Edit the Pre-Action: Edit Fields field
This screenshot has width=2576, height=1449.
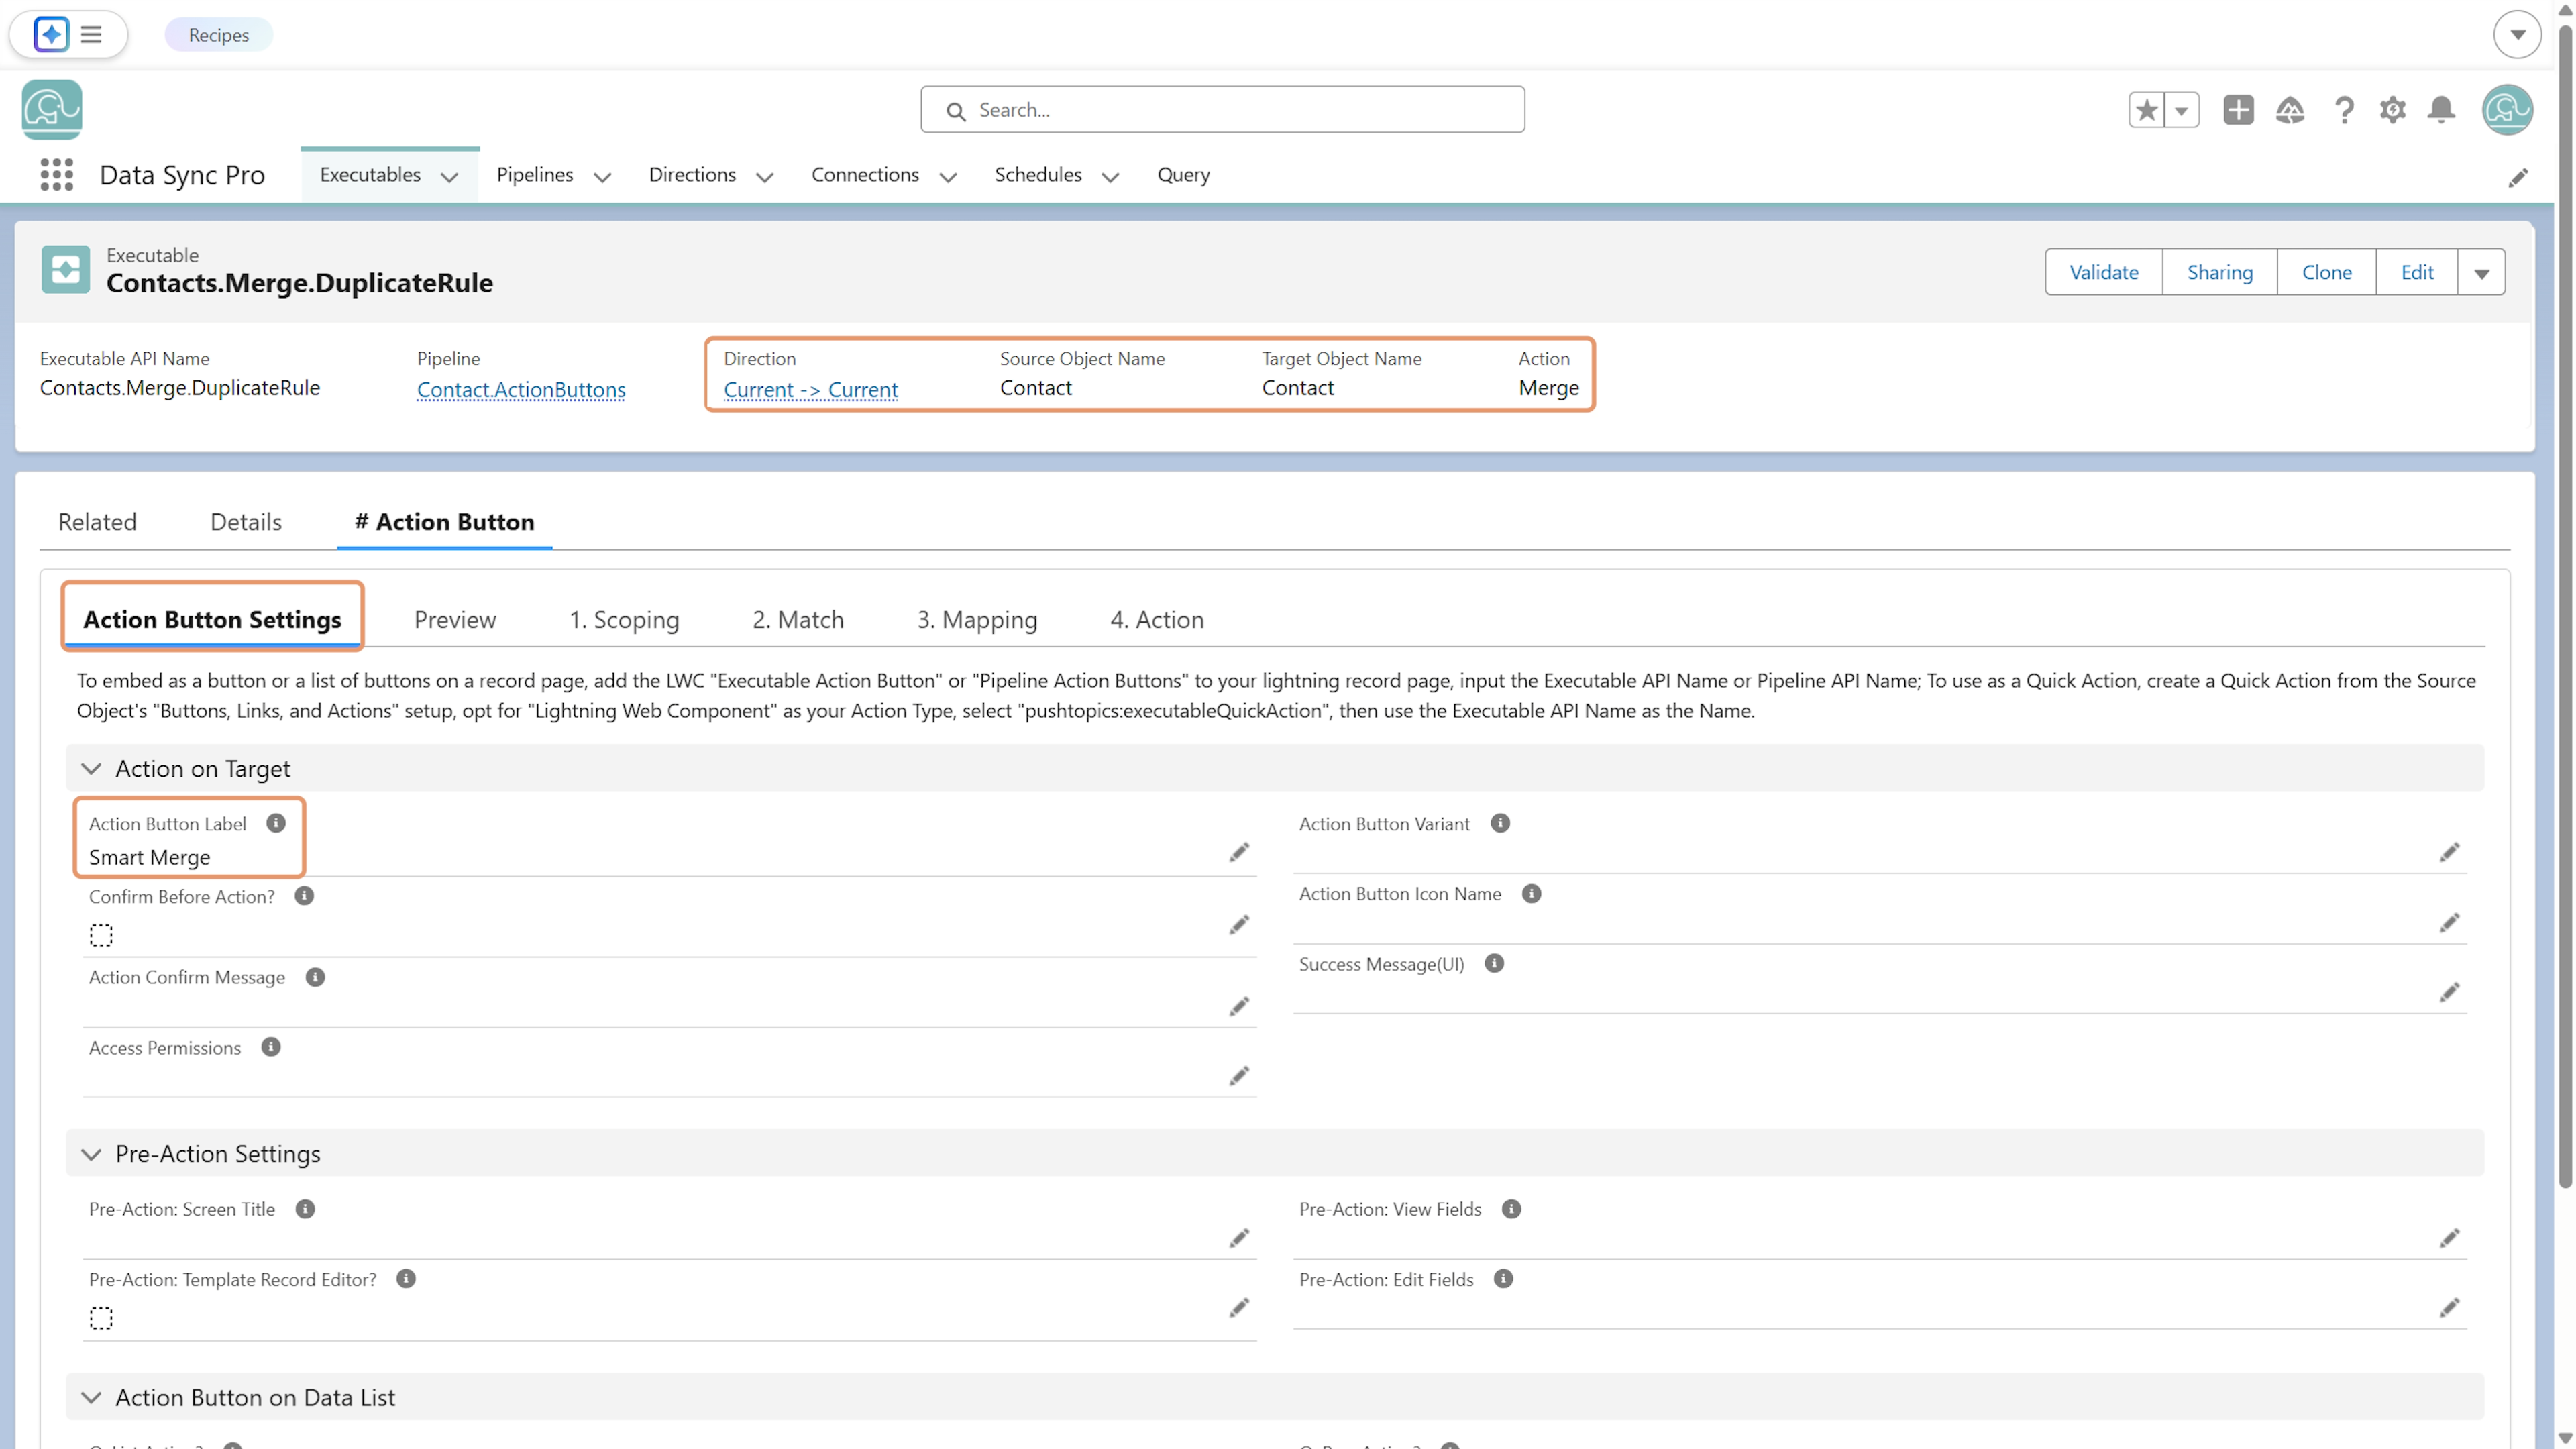pos(2449,1309)
